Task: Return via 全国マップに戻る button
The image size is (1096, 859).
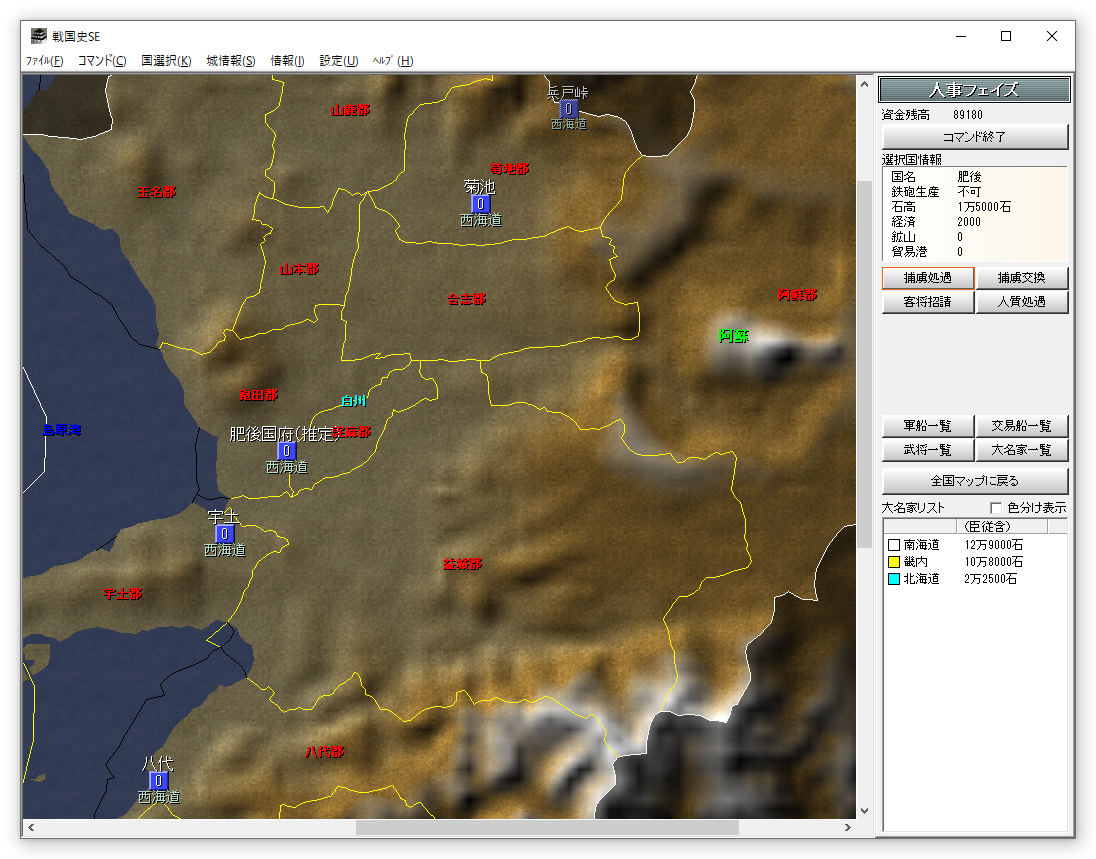Action: pyautogui.click(x=975, y=481)
